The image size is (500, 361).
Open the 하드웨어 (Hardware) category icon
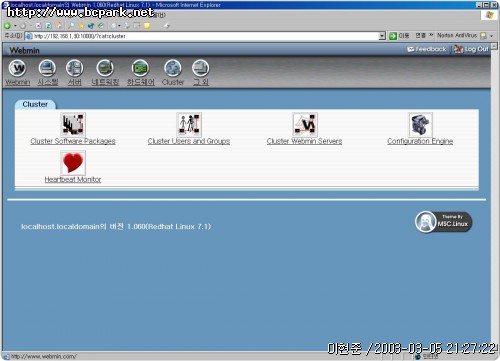click(x=140, y=68)
